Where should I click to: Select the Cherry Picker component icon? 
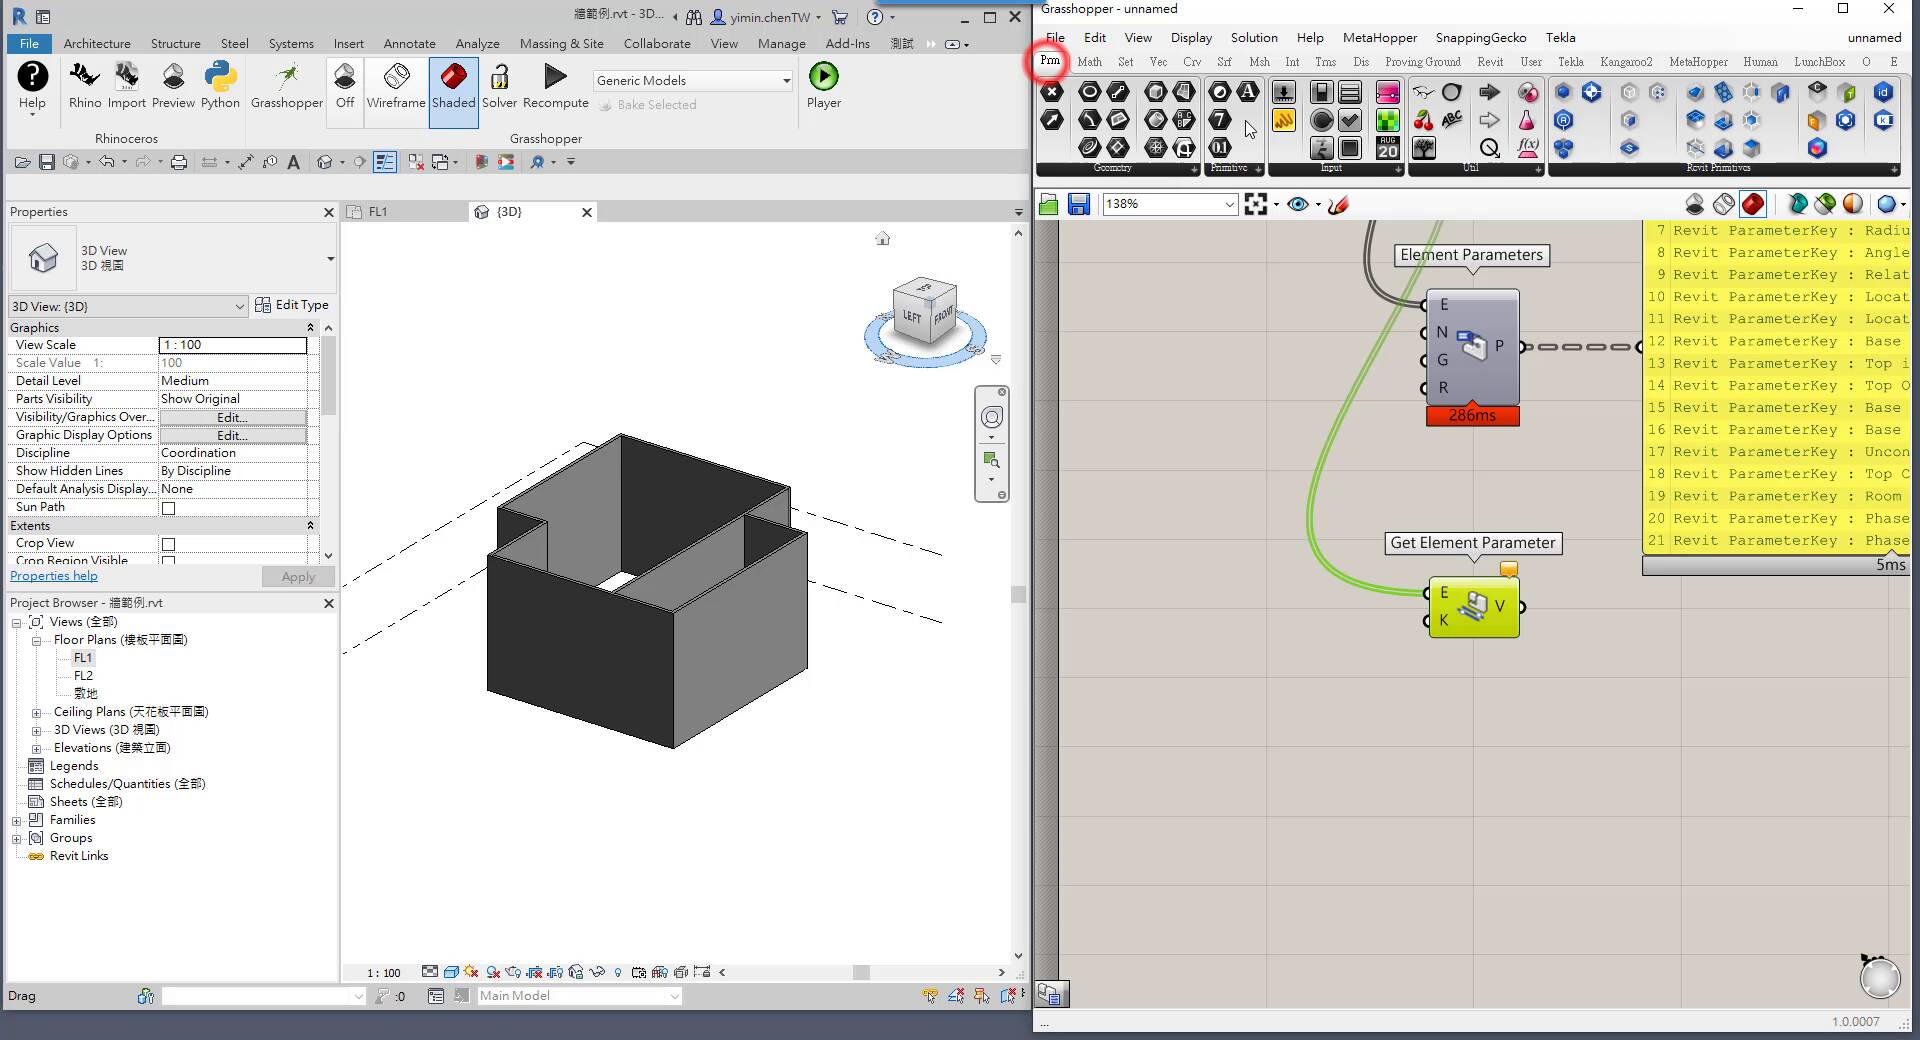point(1423,120)
